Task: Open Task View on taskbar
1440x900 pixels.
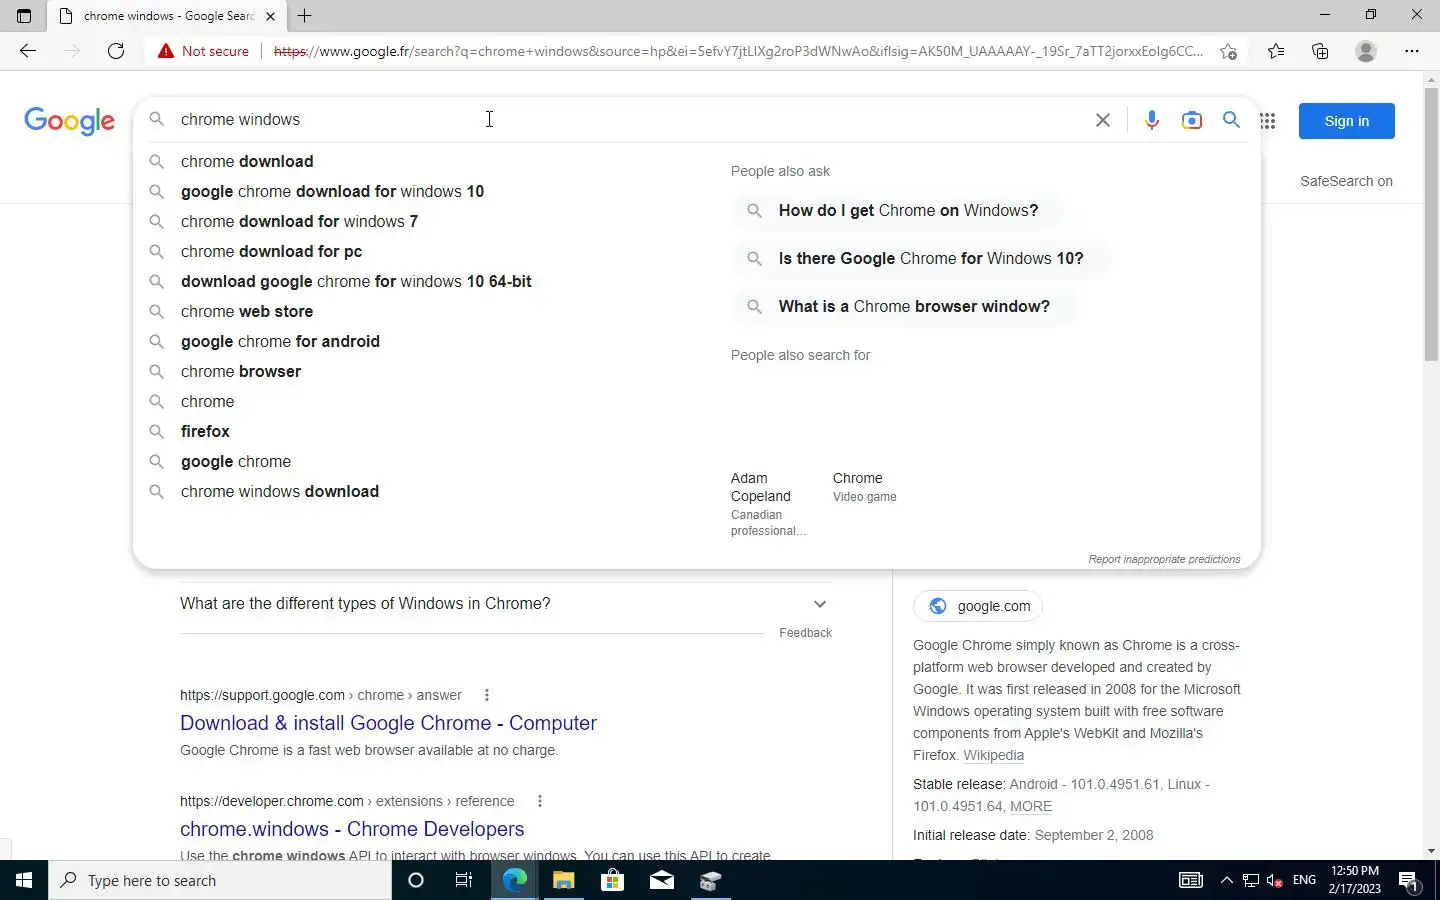Action: pyautogui.click(x=464, y=880)
